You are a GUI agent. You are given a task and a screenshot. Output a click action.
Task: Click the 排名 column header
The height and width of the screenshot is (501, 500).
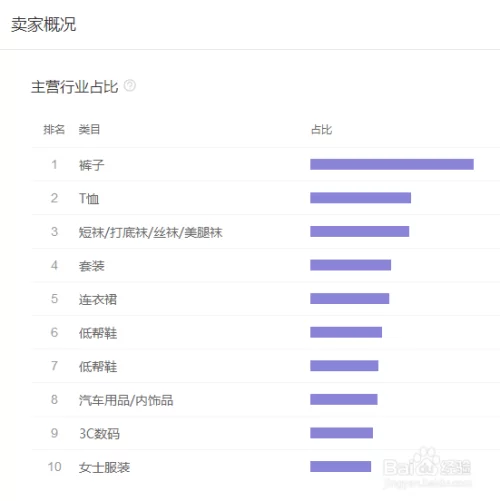(x=54, y=129)
